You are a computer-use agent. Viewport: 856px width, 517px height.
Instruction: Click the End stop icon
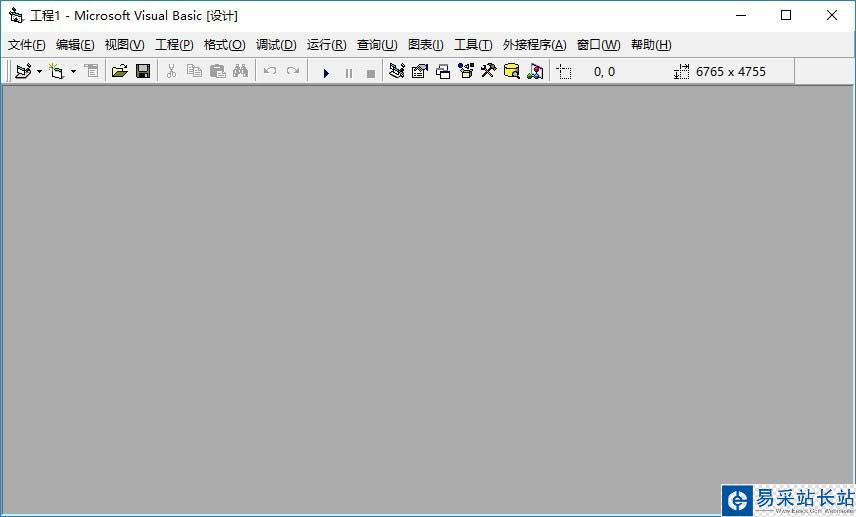pos(371,74)
